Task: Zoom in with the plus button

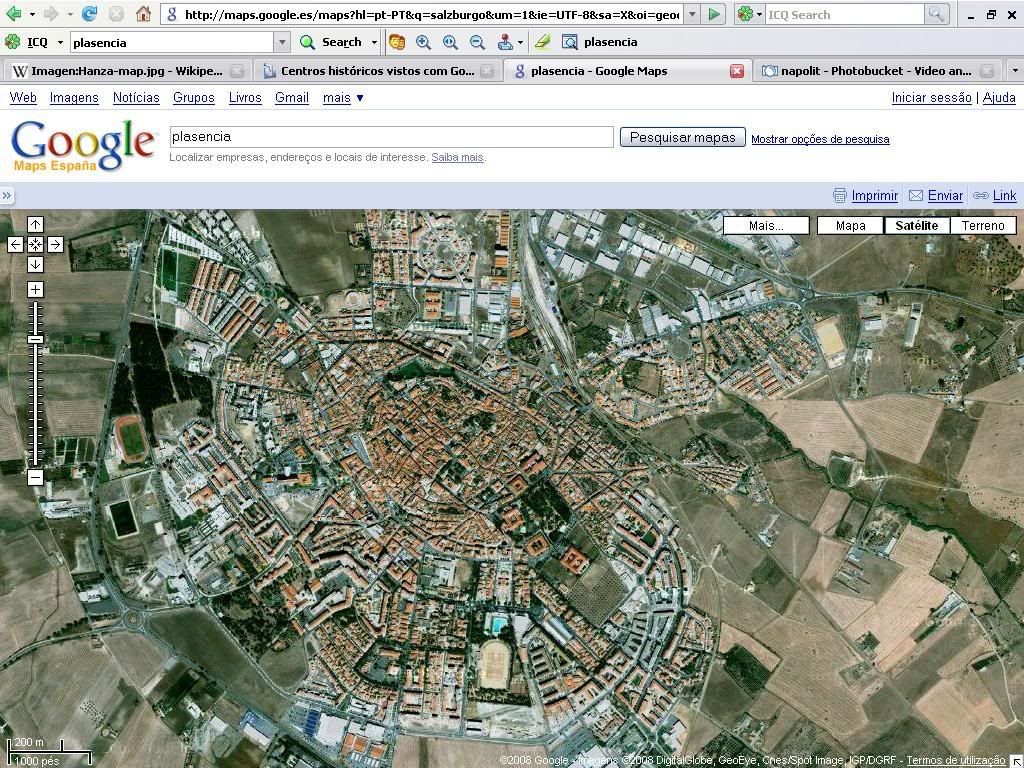Action: [x=35, y=290]
